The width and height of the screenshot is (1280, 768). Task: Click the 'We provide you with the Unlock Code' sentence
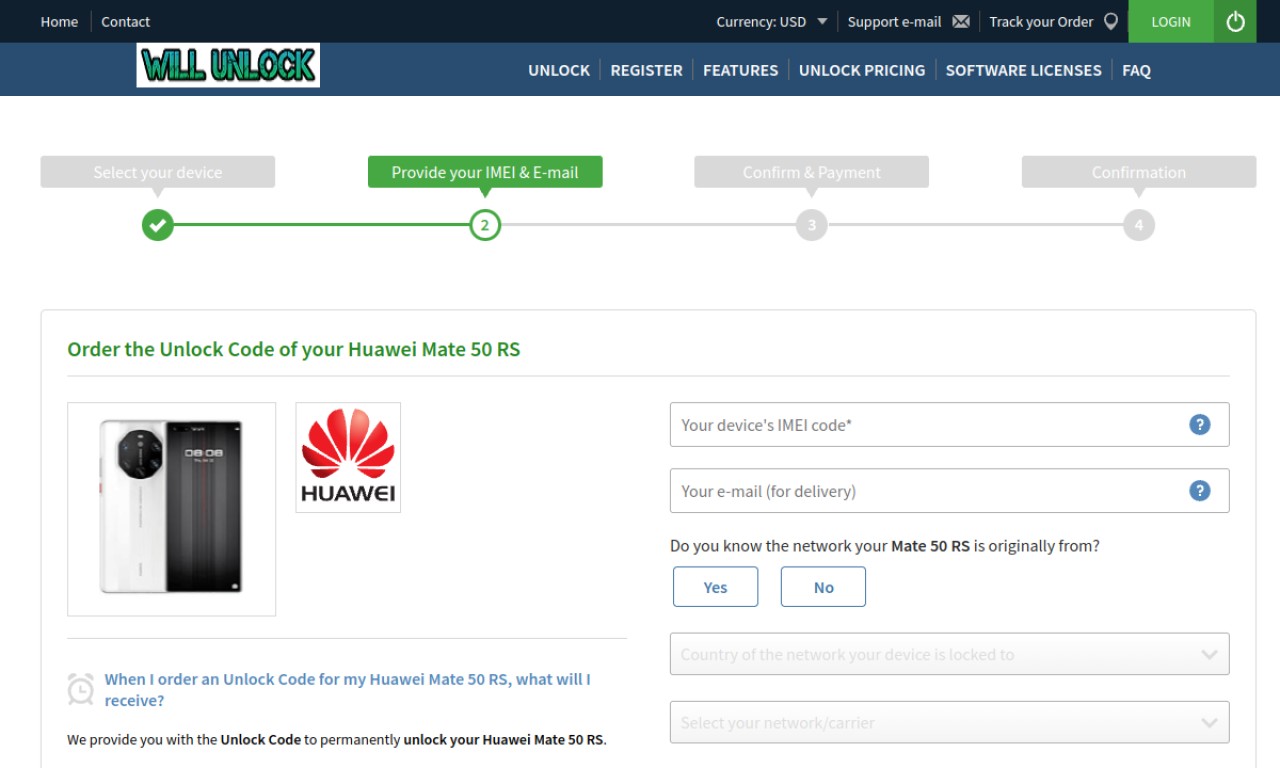coord(337,740)
